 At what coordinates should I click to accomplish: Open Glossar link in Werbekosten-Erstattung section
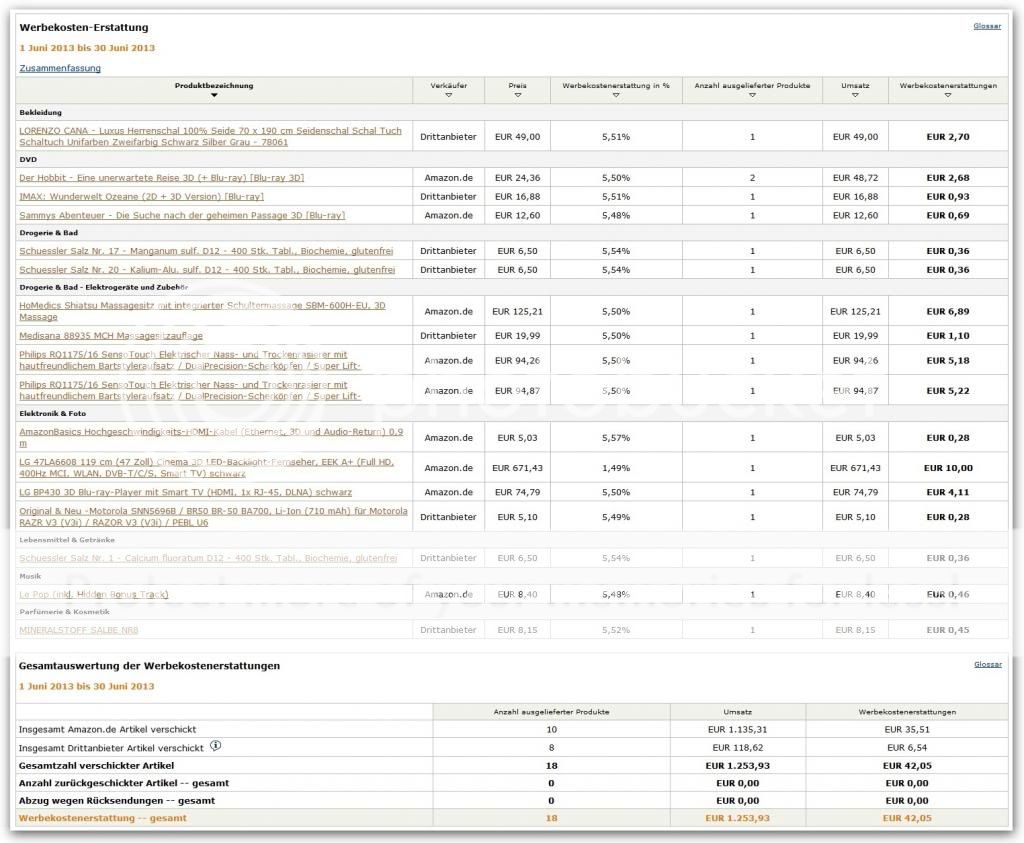tap(986, 26)
